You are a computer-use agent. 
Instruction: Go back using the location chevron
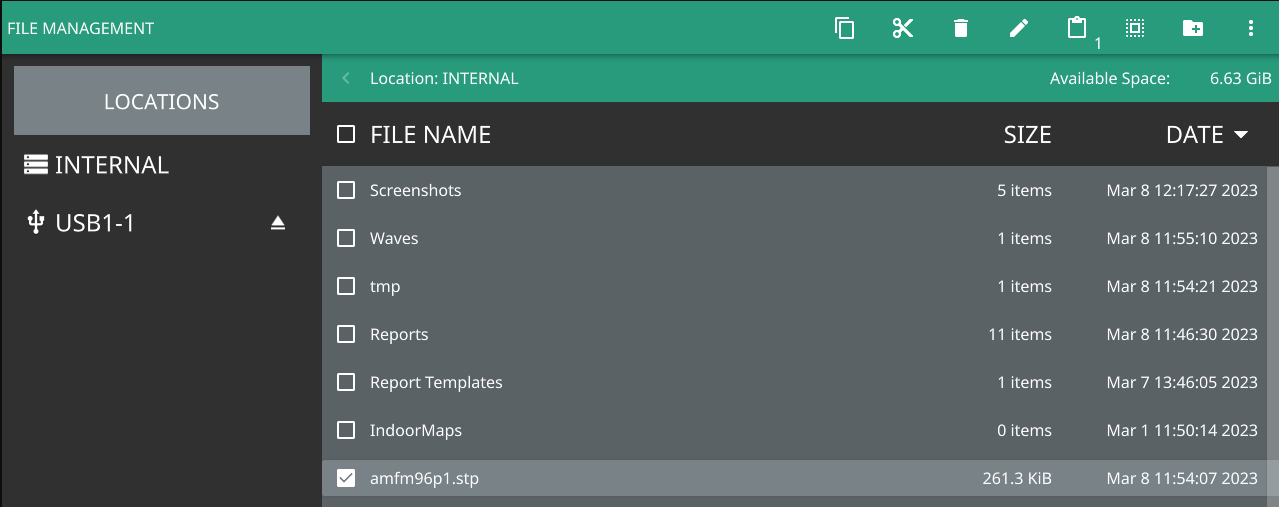(x=346, y=78)
